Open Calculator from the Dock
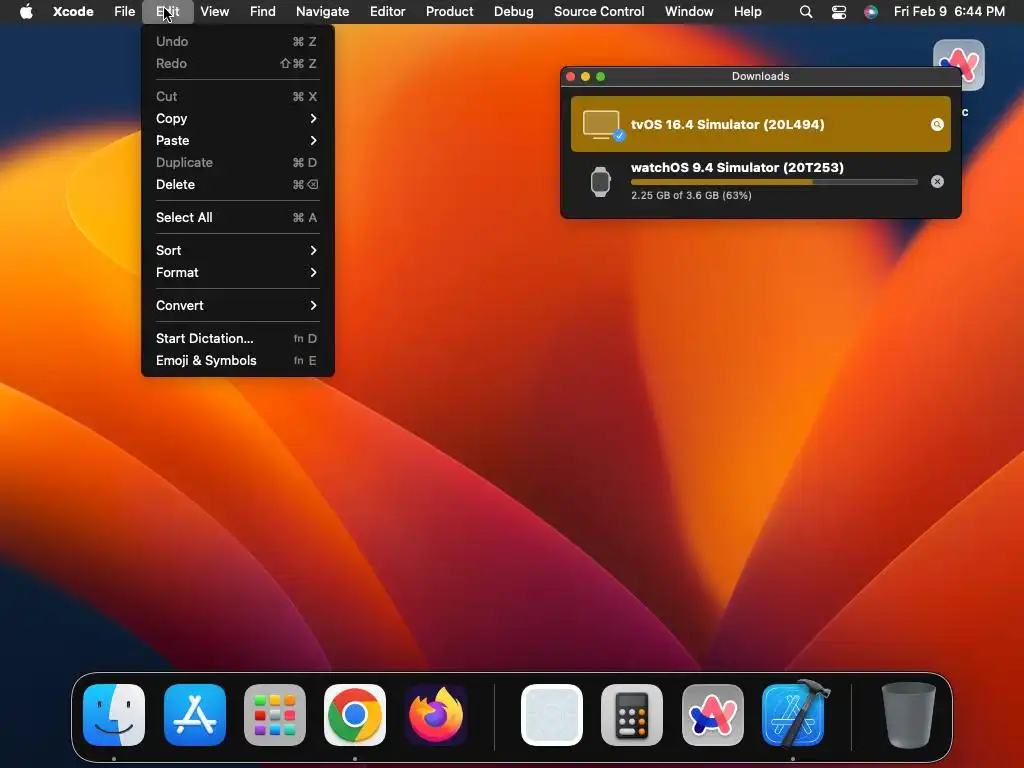The height and width of the screenshot is (768, 1024). [632, 714]
